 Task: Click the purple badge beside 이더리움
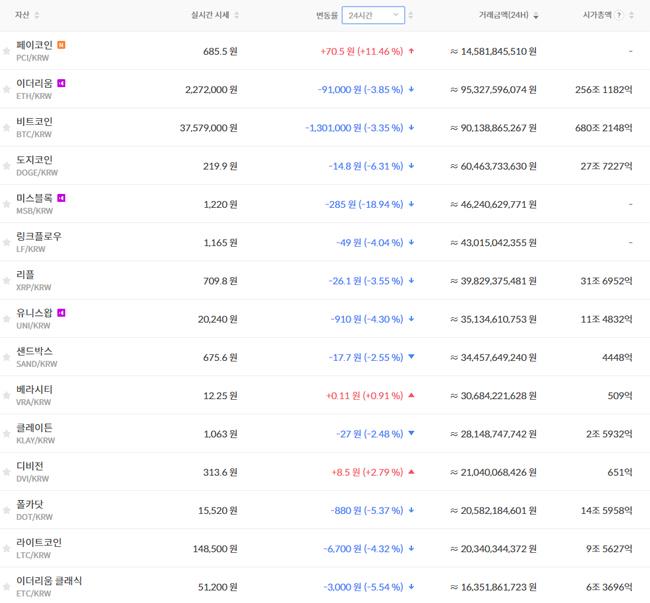62,83
